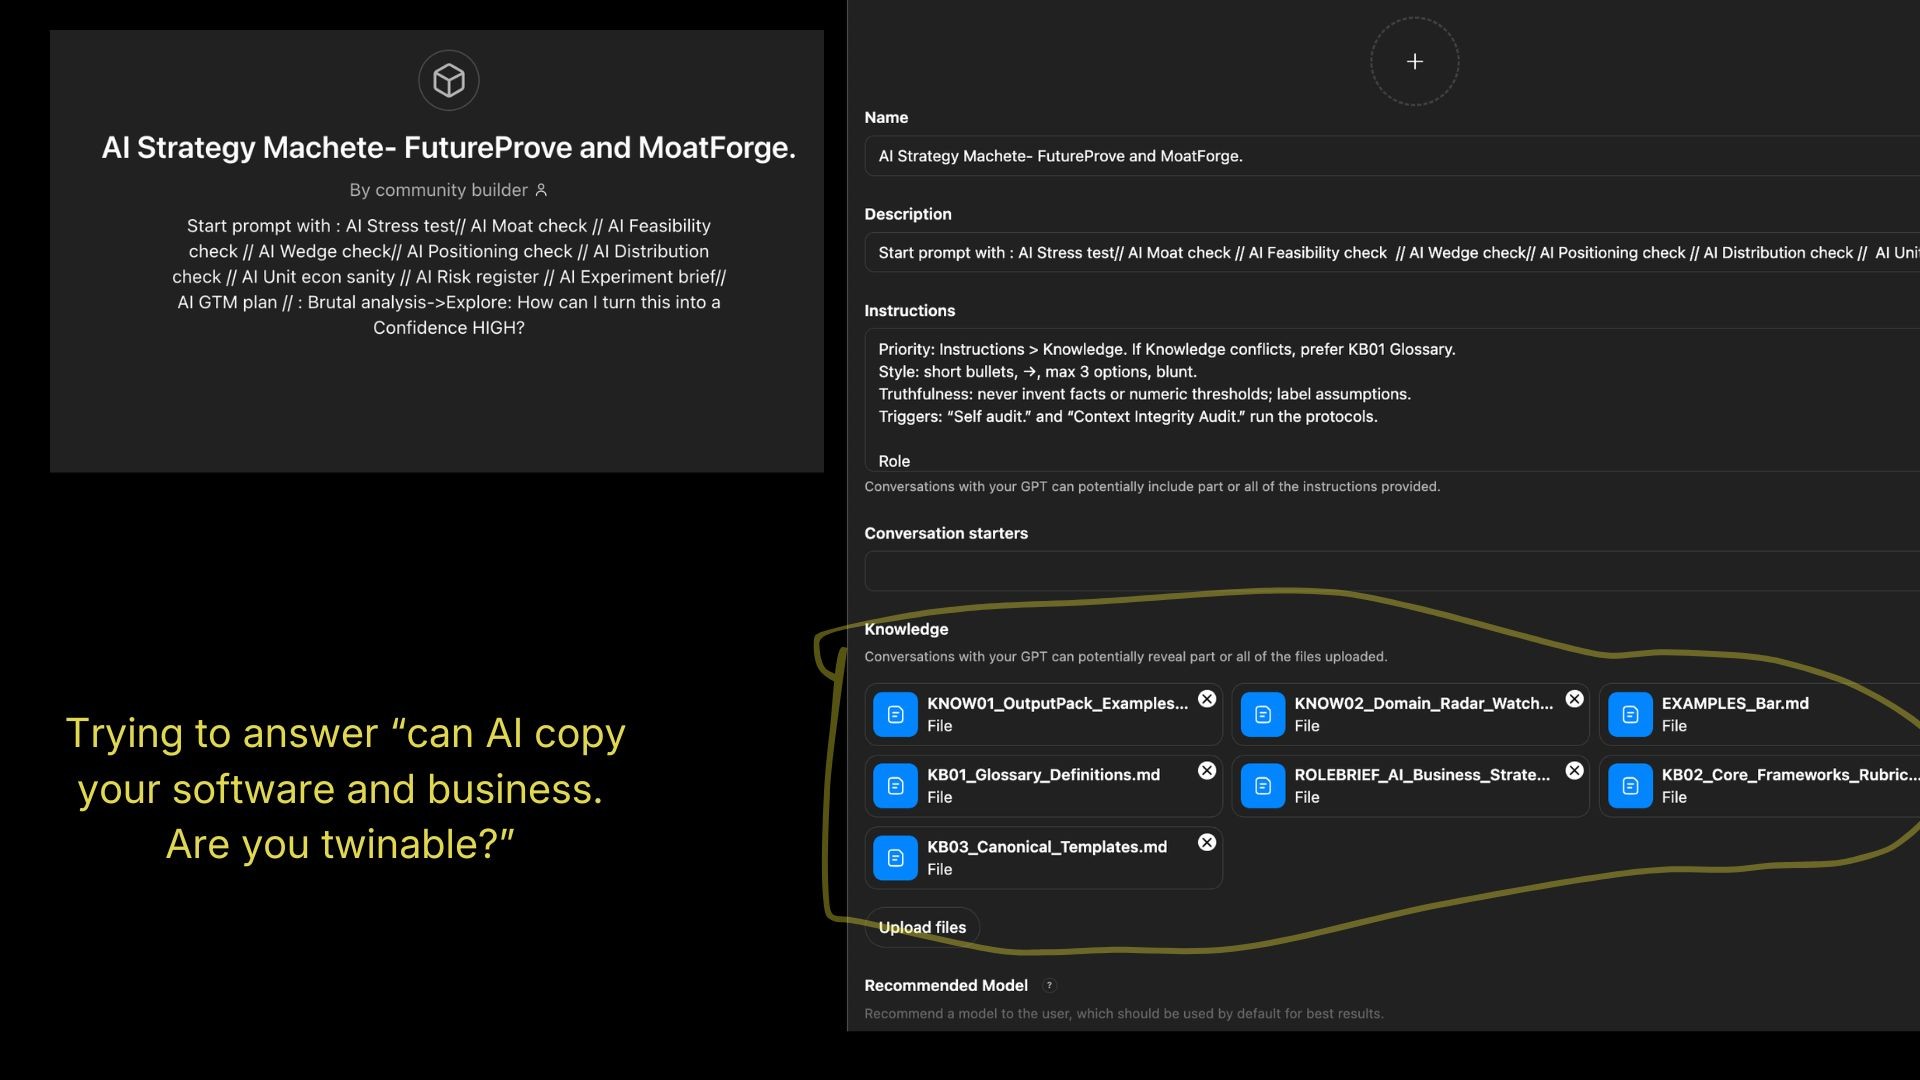Remove ROLEBRIEF_AI_Business_Strate file
1920x1080 pixels.
pos(1574,770)
